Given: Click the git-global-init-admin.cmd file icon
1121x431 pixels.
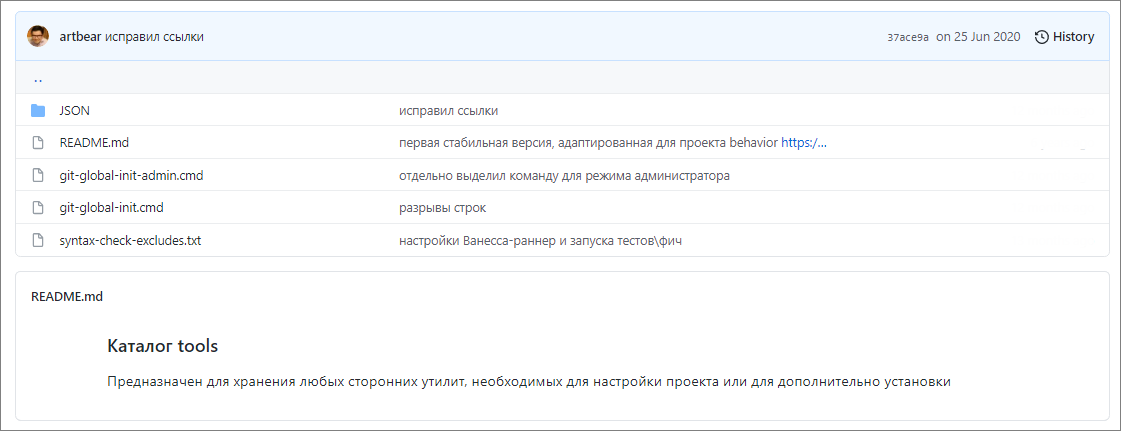Looking at the screenshot, I should coord(38,176).
